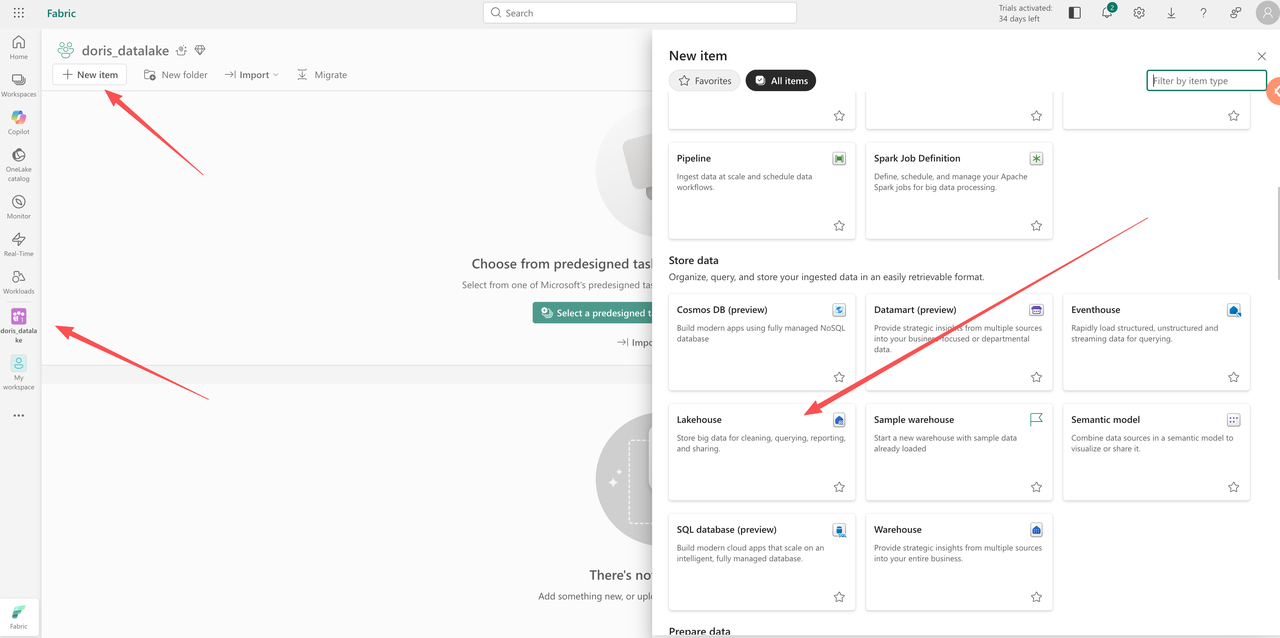The height and width of the screenshot is (638, 1280).
Task: Go to Real-Time hub in sidebar
Action: click(19, 244)
